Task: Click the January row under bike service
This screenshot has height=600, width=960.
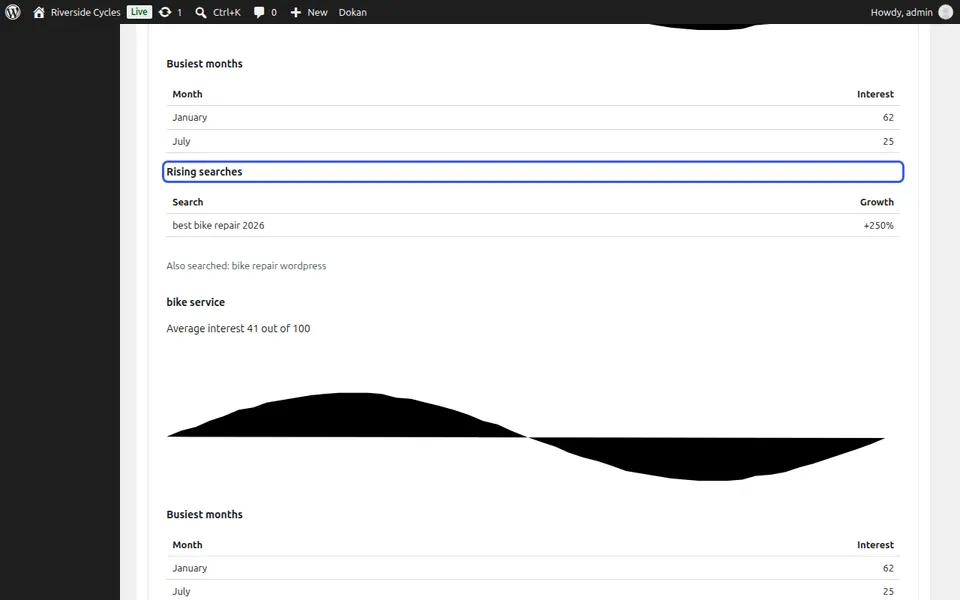Action: pyautogui.click(x=533, y=568)
